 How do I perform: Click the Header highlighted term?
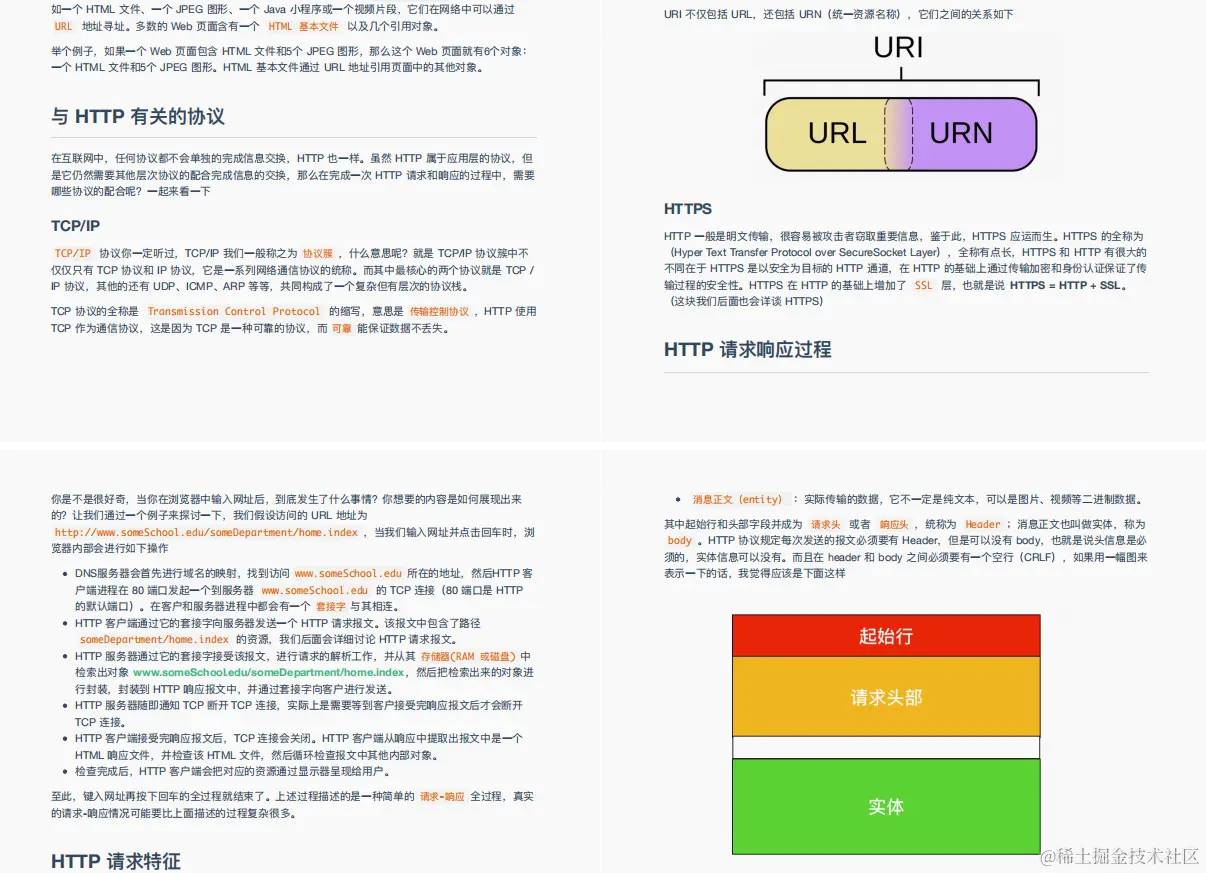(x=983, y=523)
